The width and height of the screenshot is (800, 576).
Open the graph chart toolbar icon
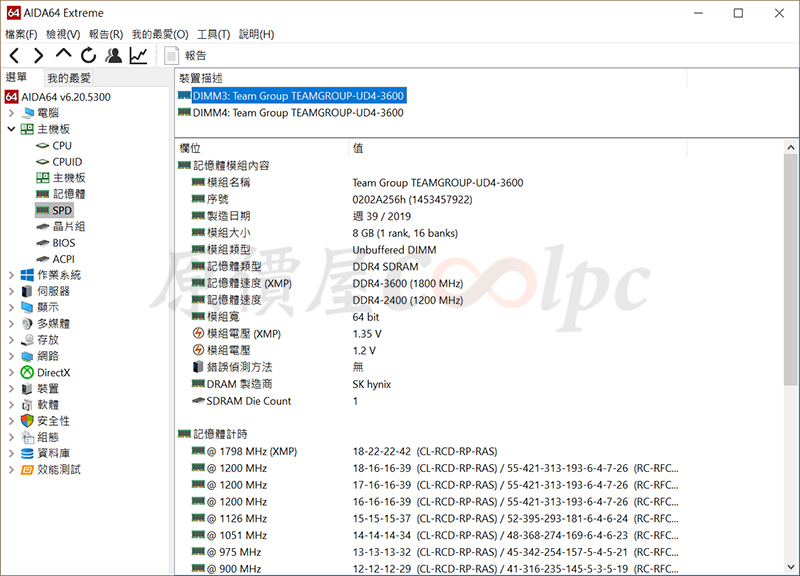(x=138, y=55)
